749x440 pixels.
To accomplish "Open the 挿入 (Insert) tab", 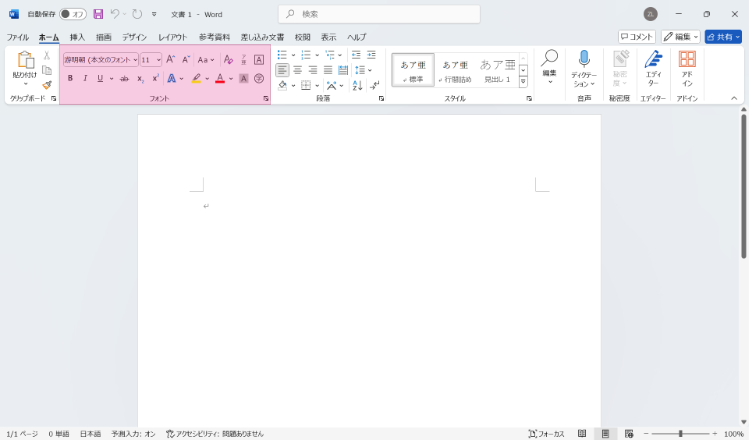I will (x=77, y=37).
